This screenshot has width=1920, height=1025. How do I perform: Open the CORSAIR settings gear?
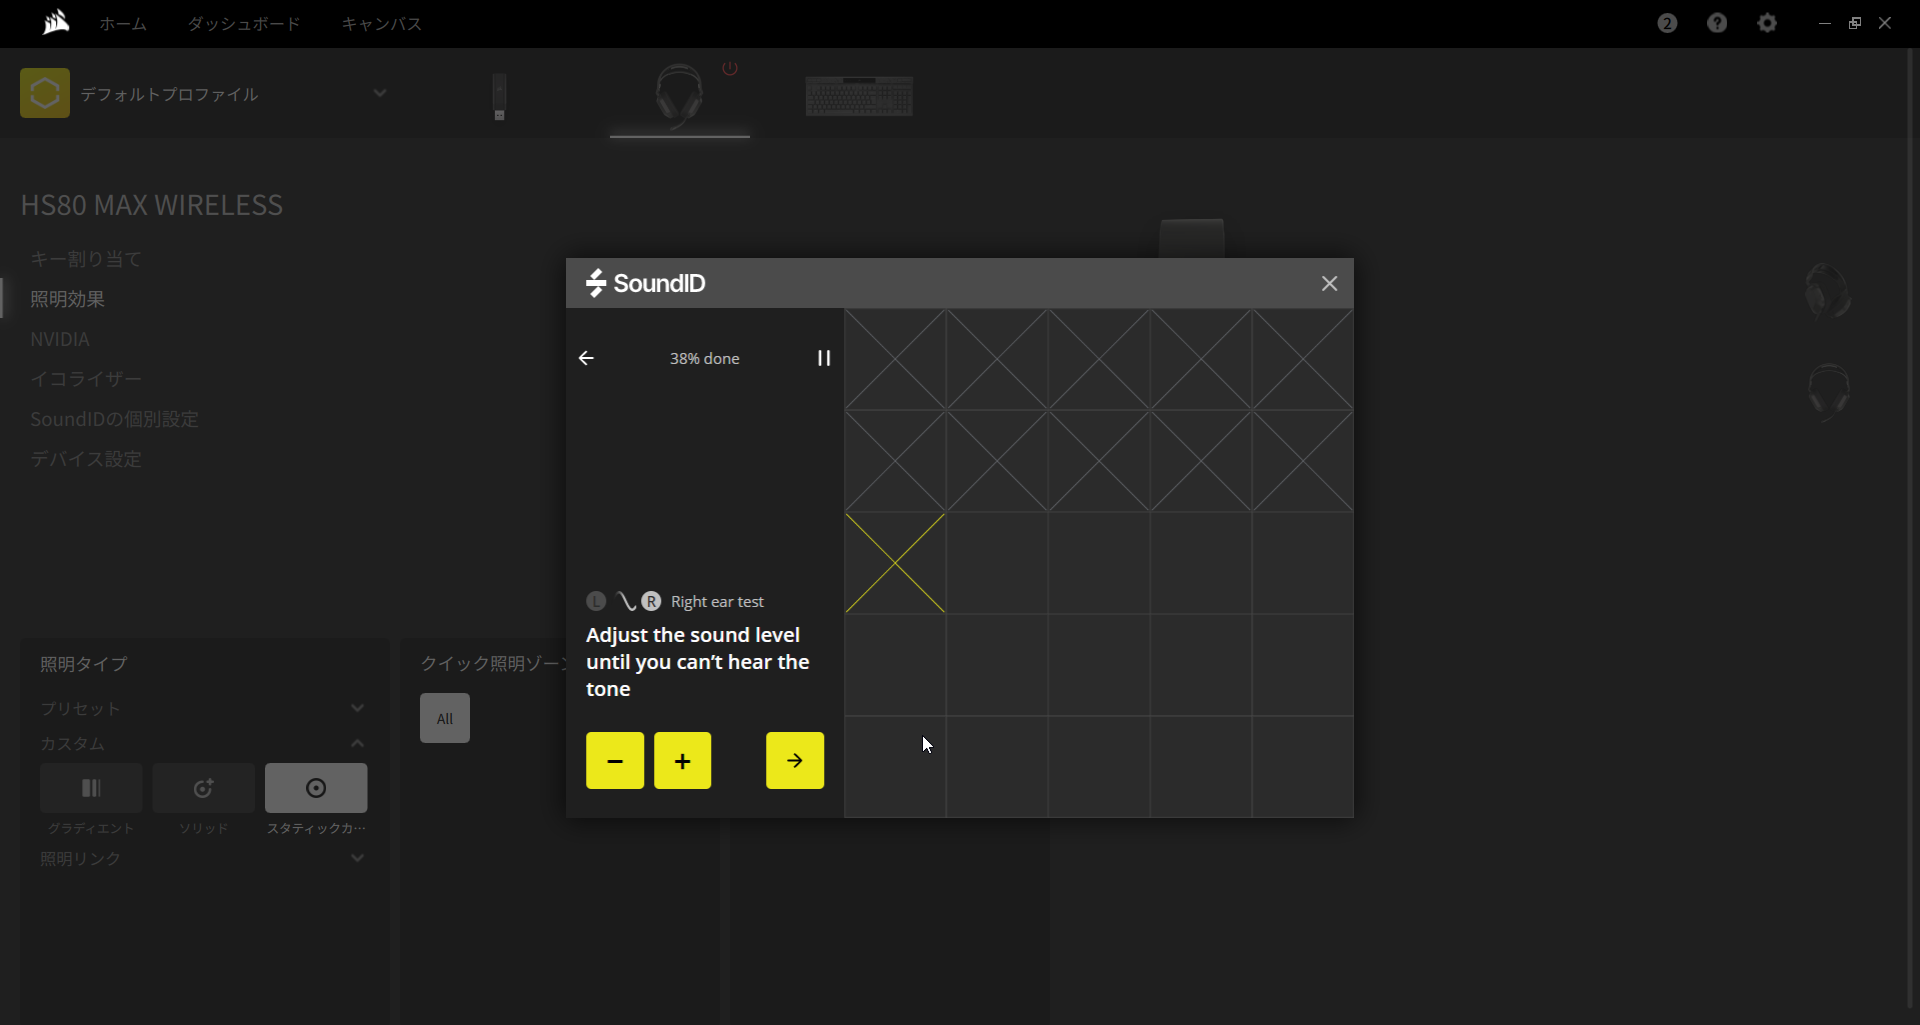[1767, 23]
